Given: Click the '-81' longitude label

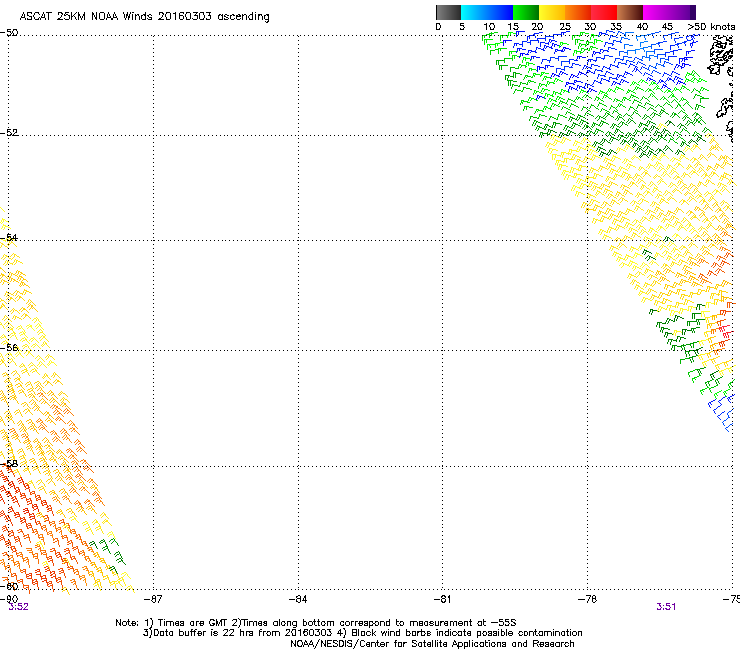Looking at the screenshot, I should pyautogui.click(x=442, y=599).
